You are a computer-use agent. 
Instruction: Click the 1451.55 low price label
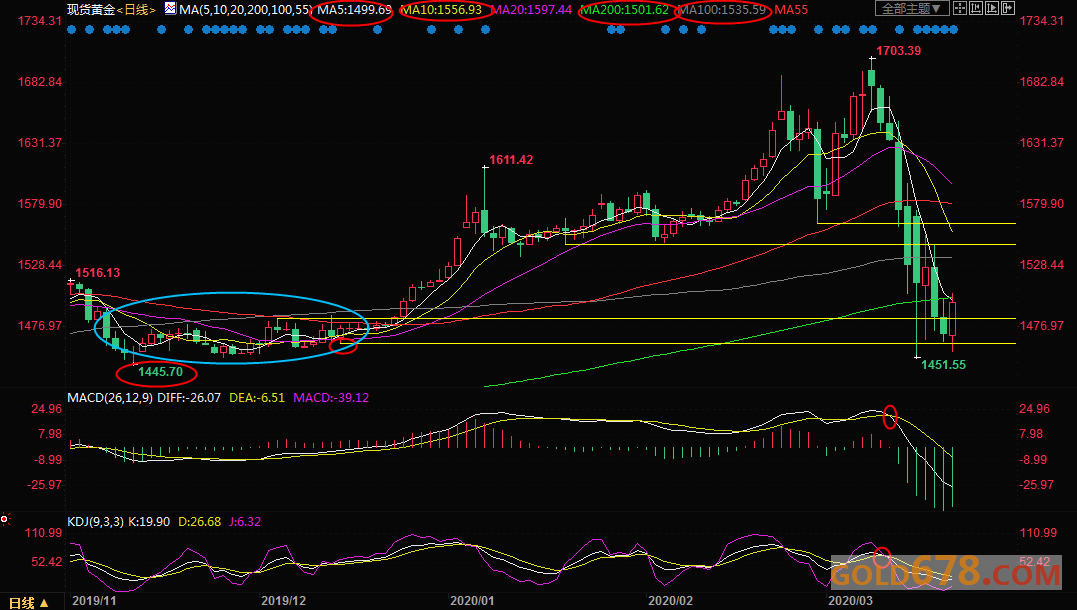(x=943, y=365)
